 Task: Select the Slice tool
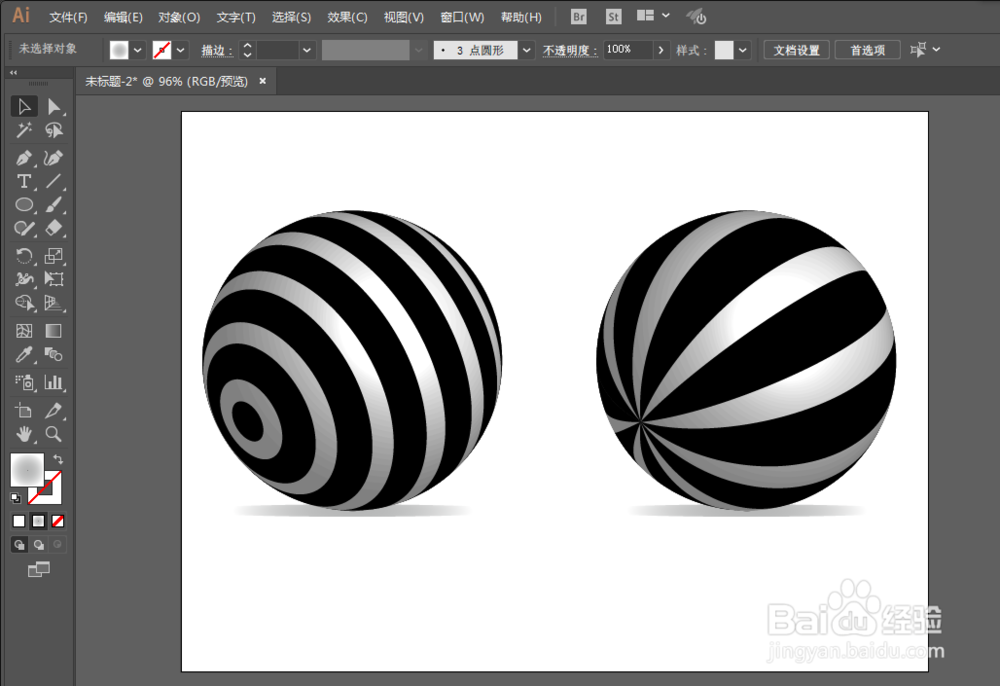click(54, 410)
